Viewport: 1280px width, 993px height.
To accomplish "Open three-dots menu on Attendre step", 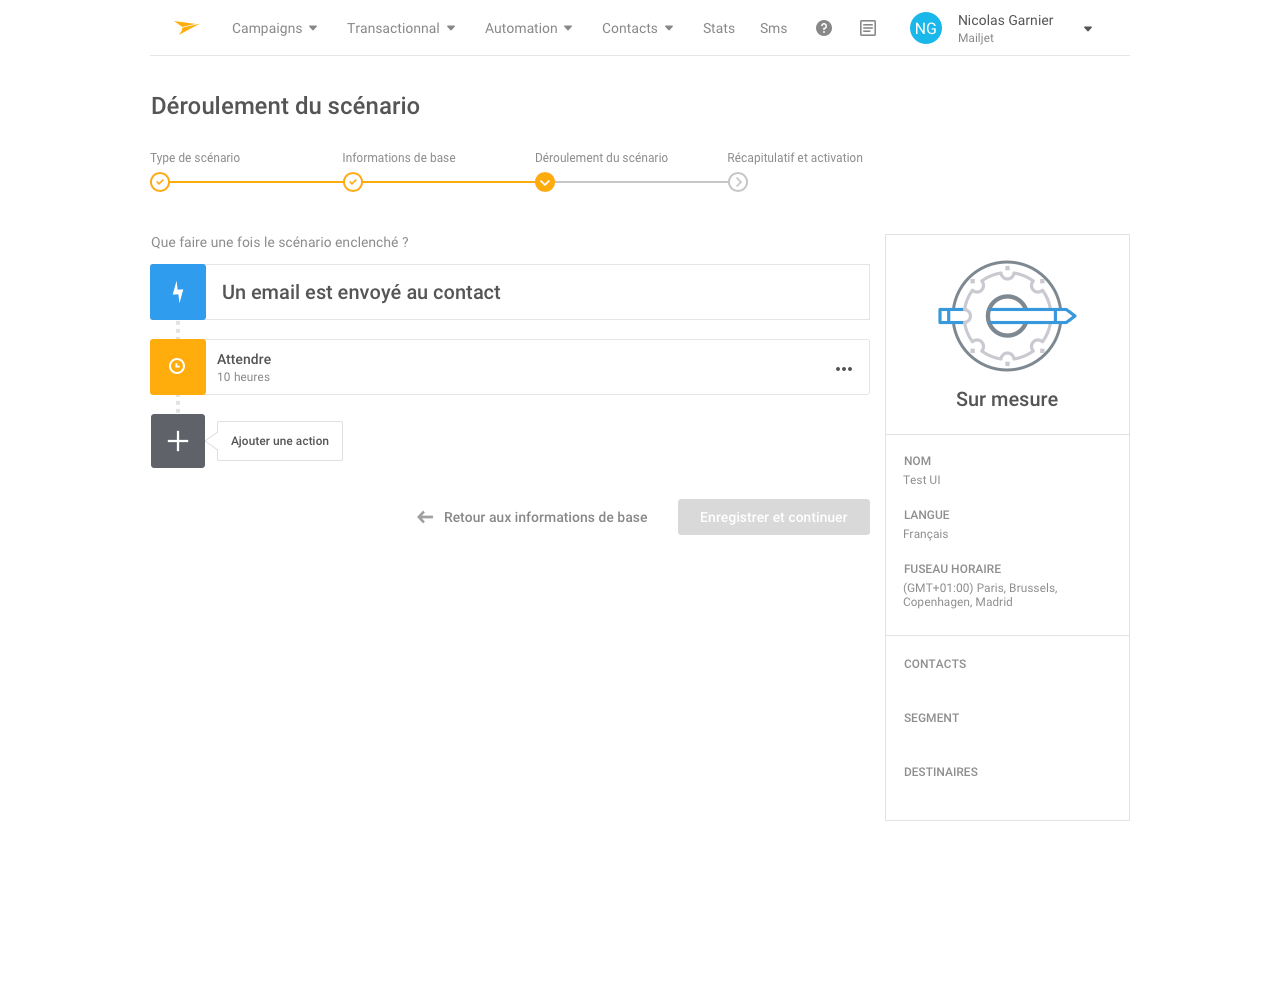I will point(844,369).
